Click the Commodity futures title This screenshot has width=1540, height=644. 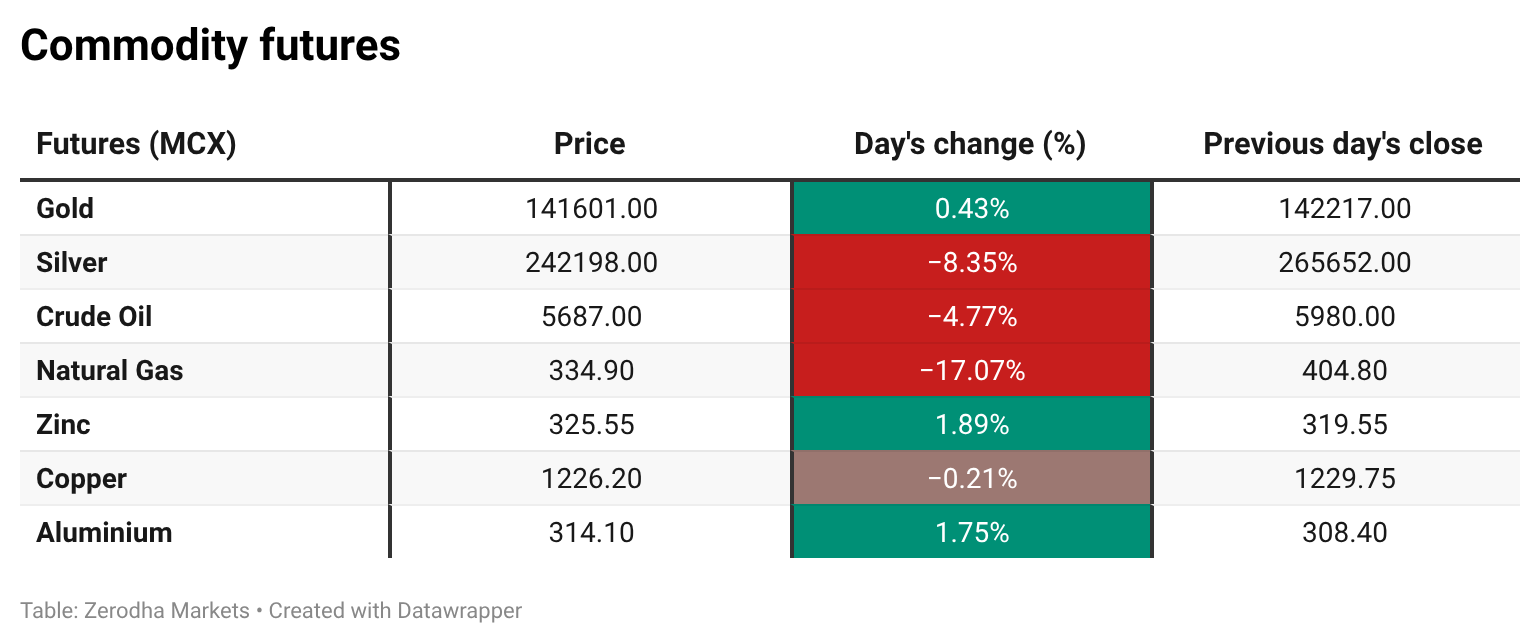[x=210, y=46]
